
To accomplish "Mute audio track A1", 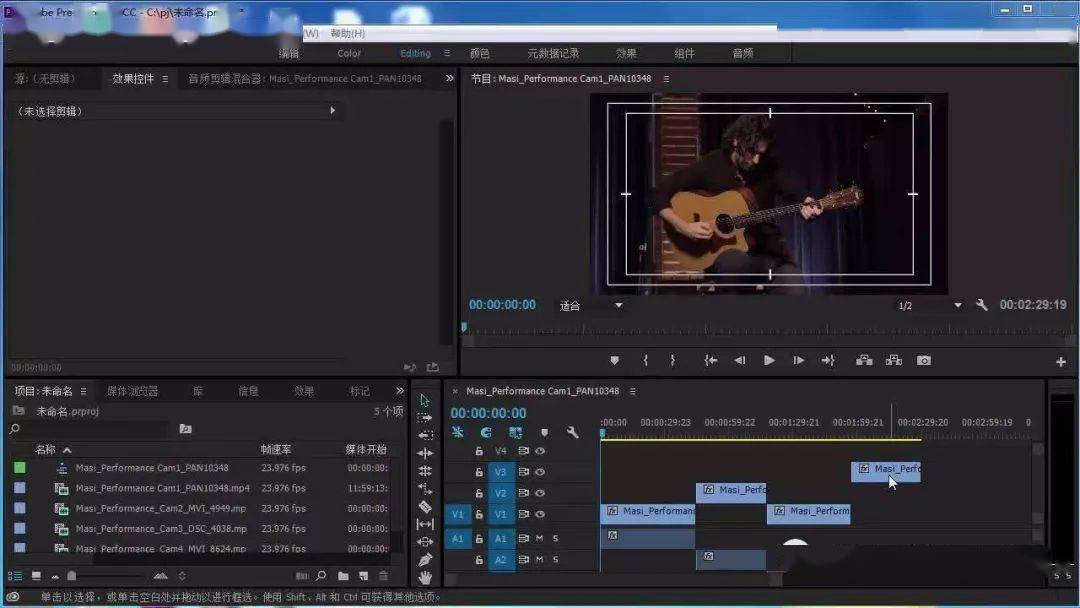I will (540, 538).
